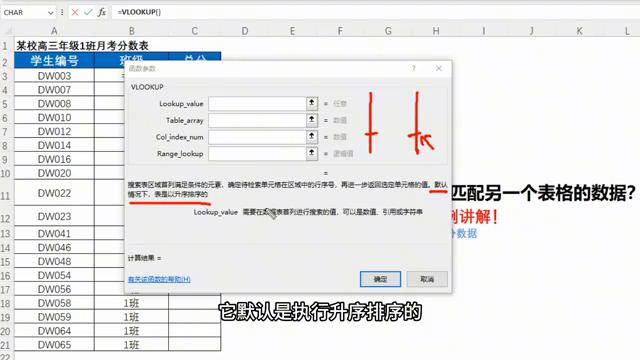Select cell containing DW020
The image size is (640, 360).
(x=54, y=173)
